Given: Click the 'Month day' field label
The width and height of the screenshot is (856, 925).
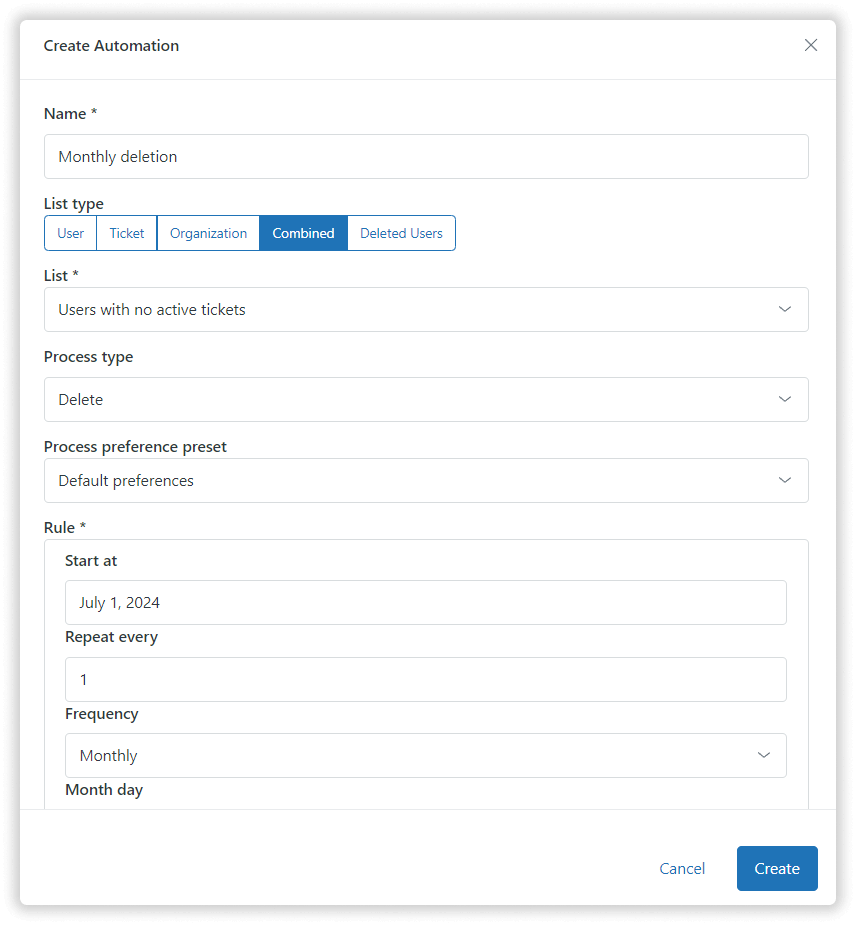Looking at the screenshot, I should (104, 790).
